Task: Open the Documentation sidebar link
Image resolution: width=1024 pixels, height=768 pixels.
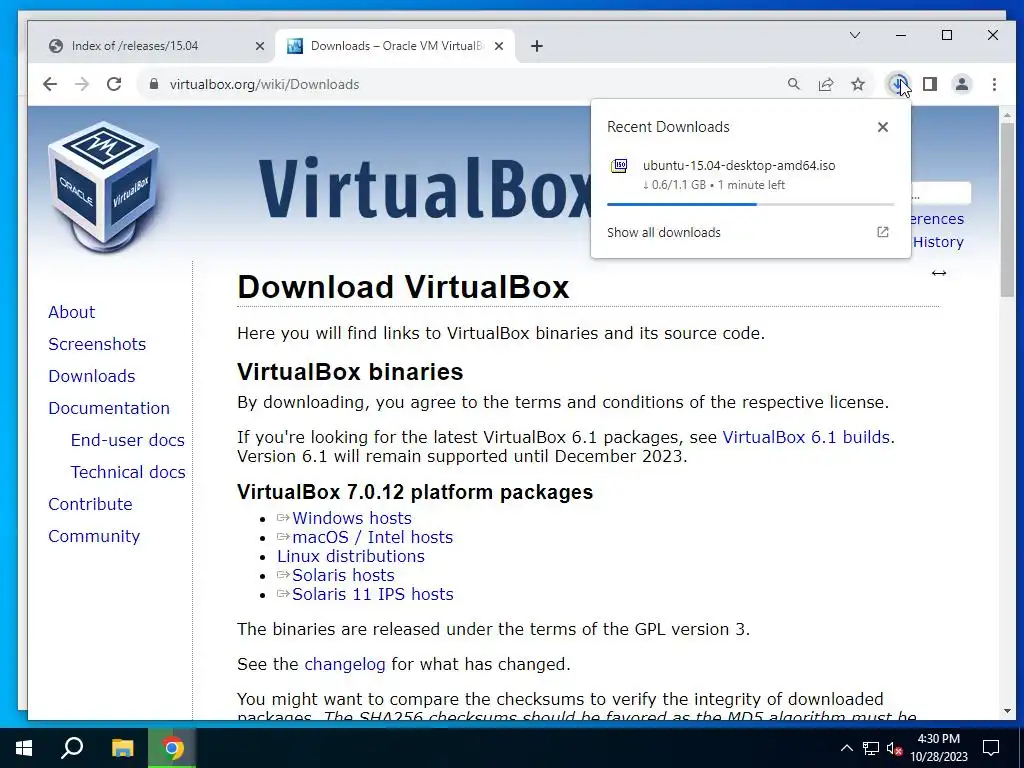Action: point(109,408)
